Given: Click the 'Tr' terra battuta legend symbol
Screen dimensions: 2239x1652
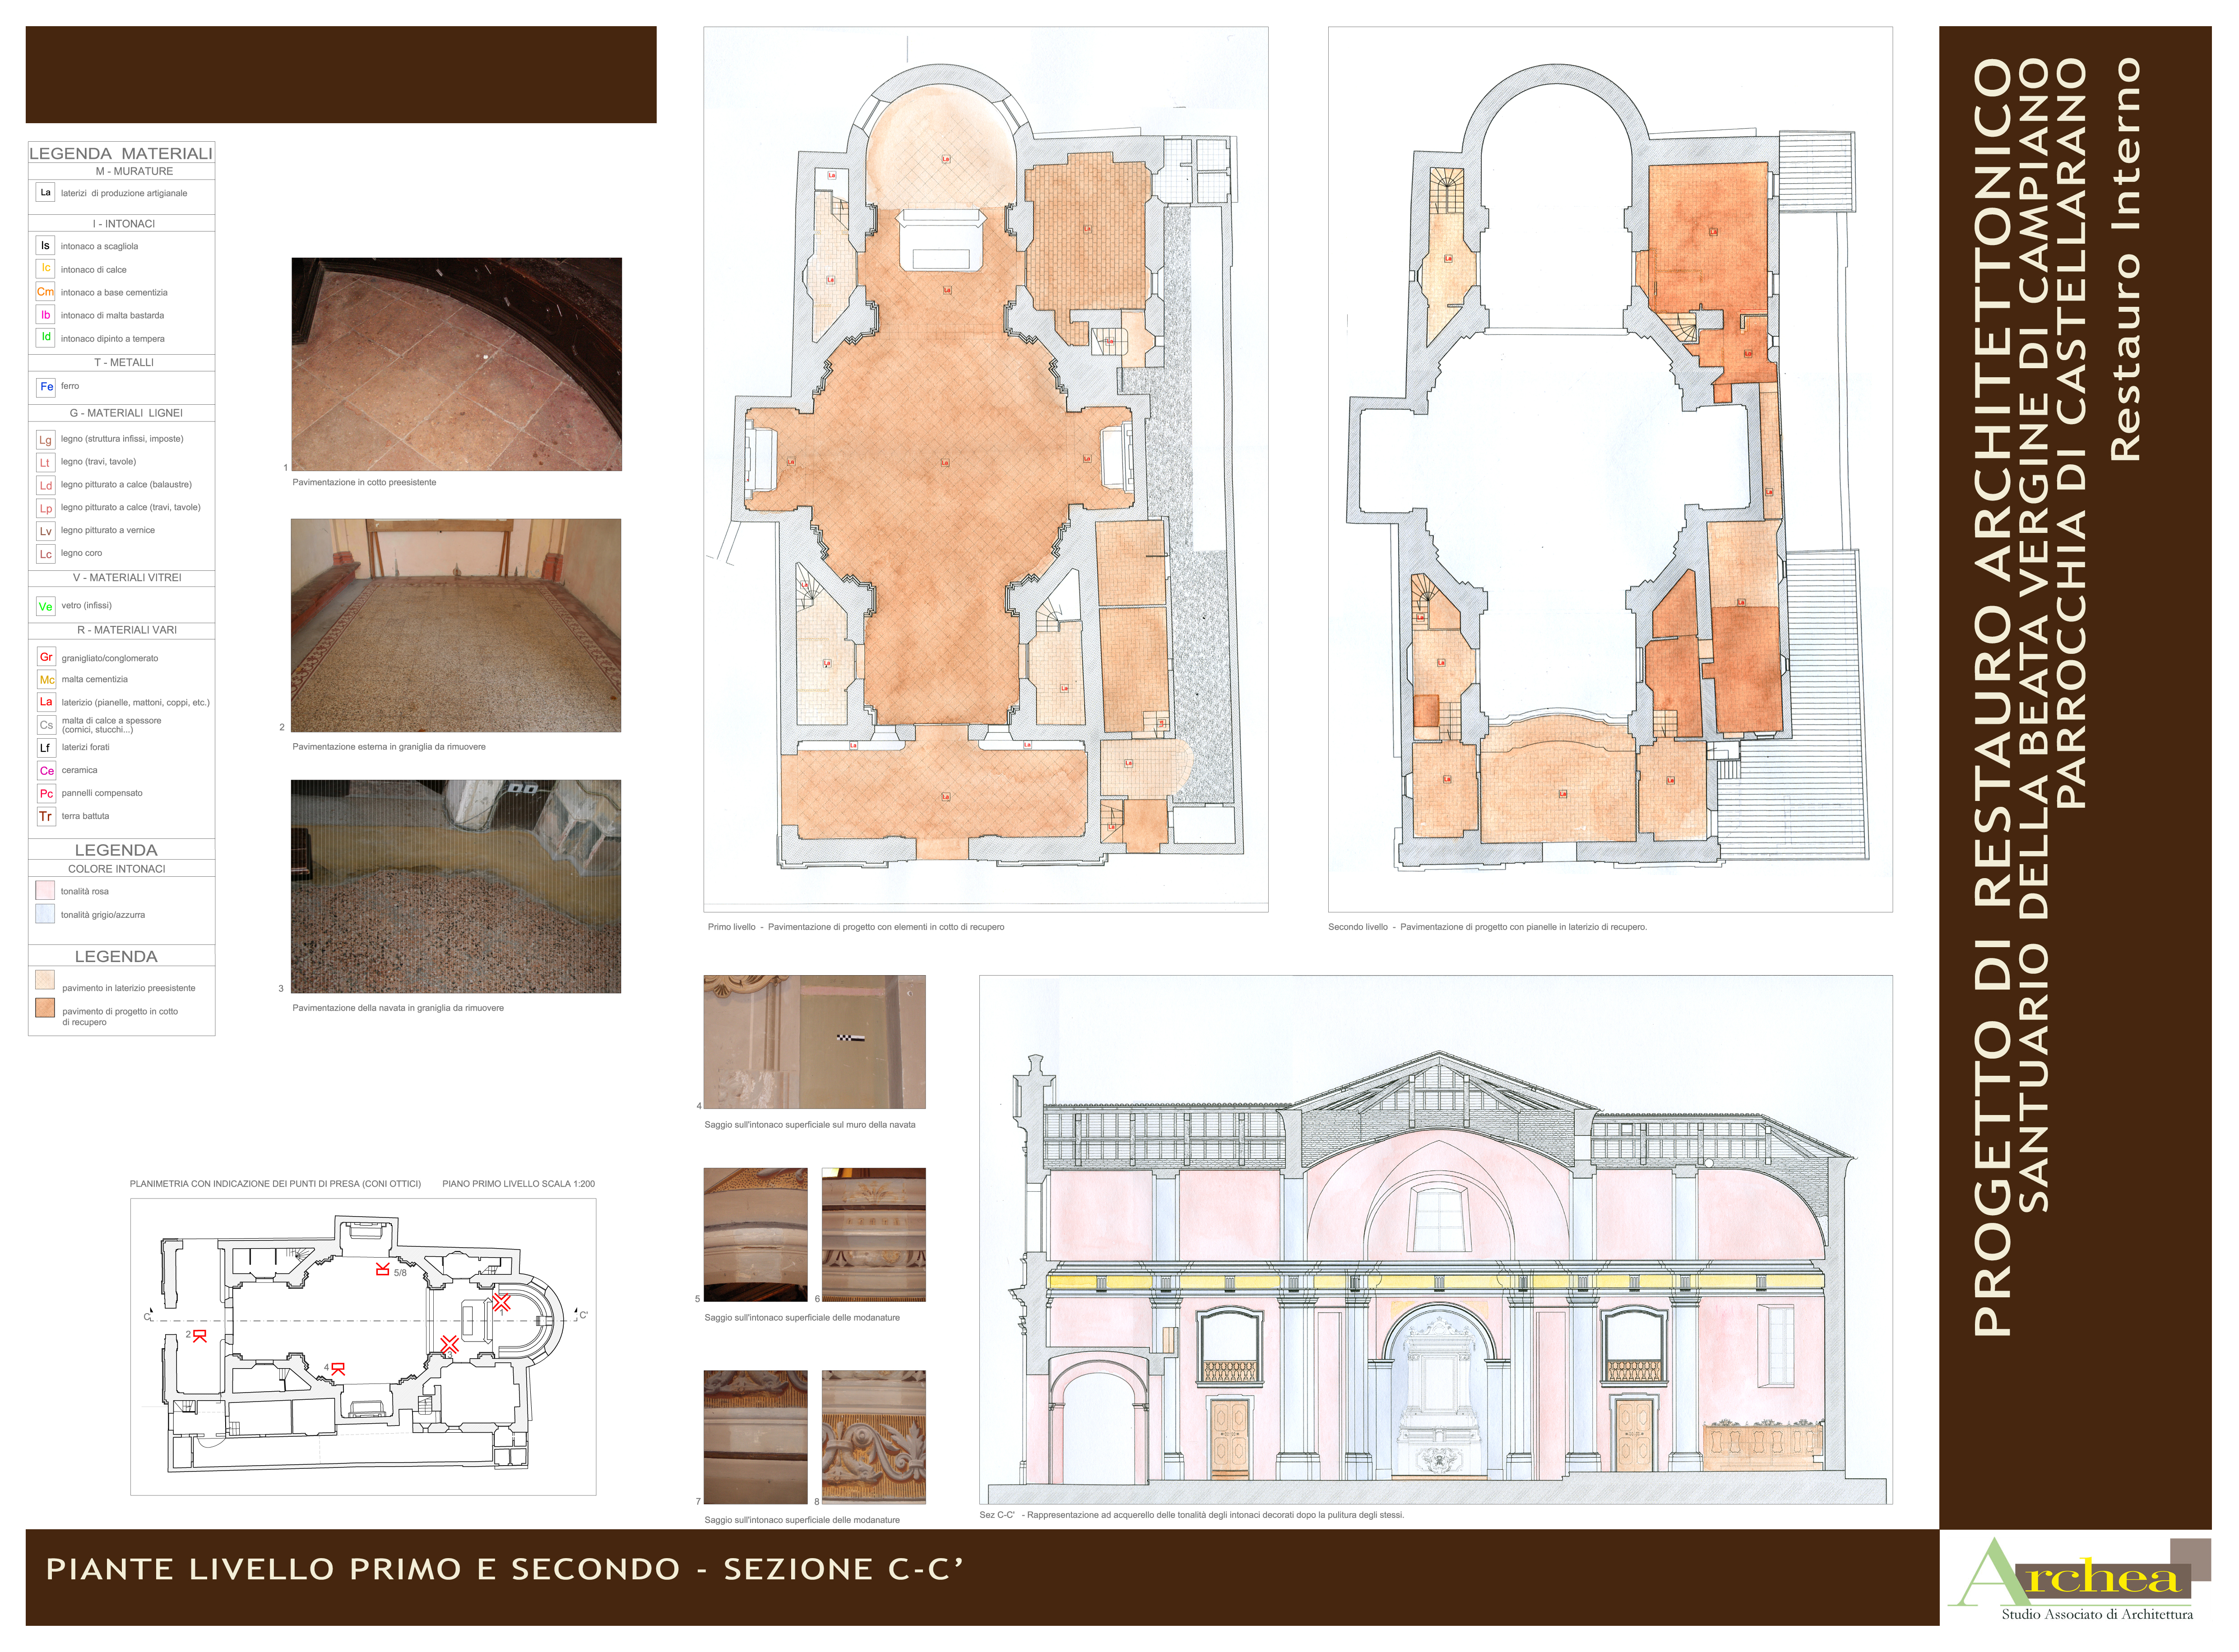Looking at the screenshot, I should (x=45, y=817).
